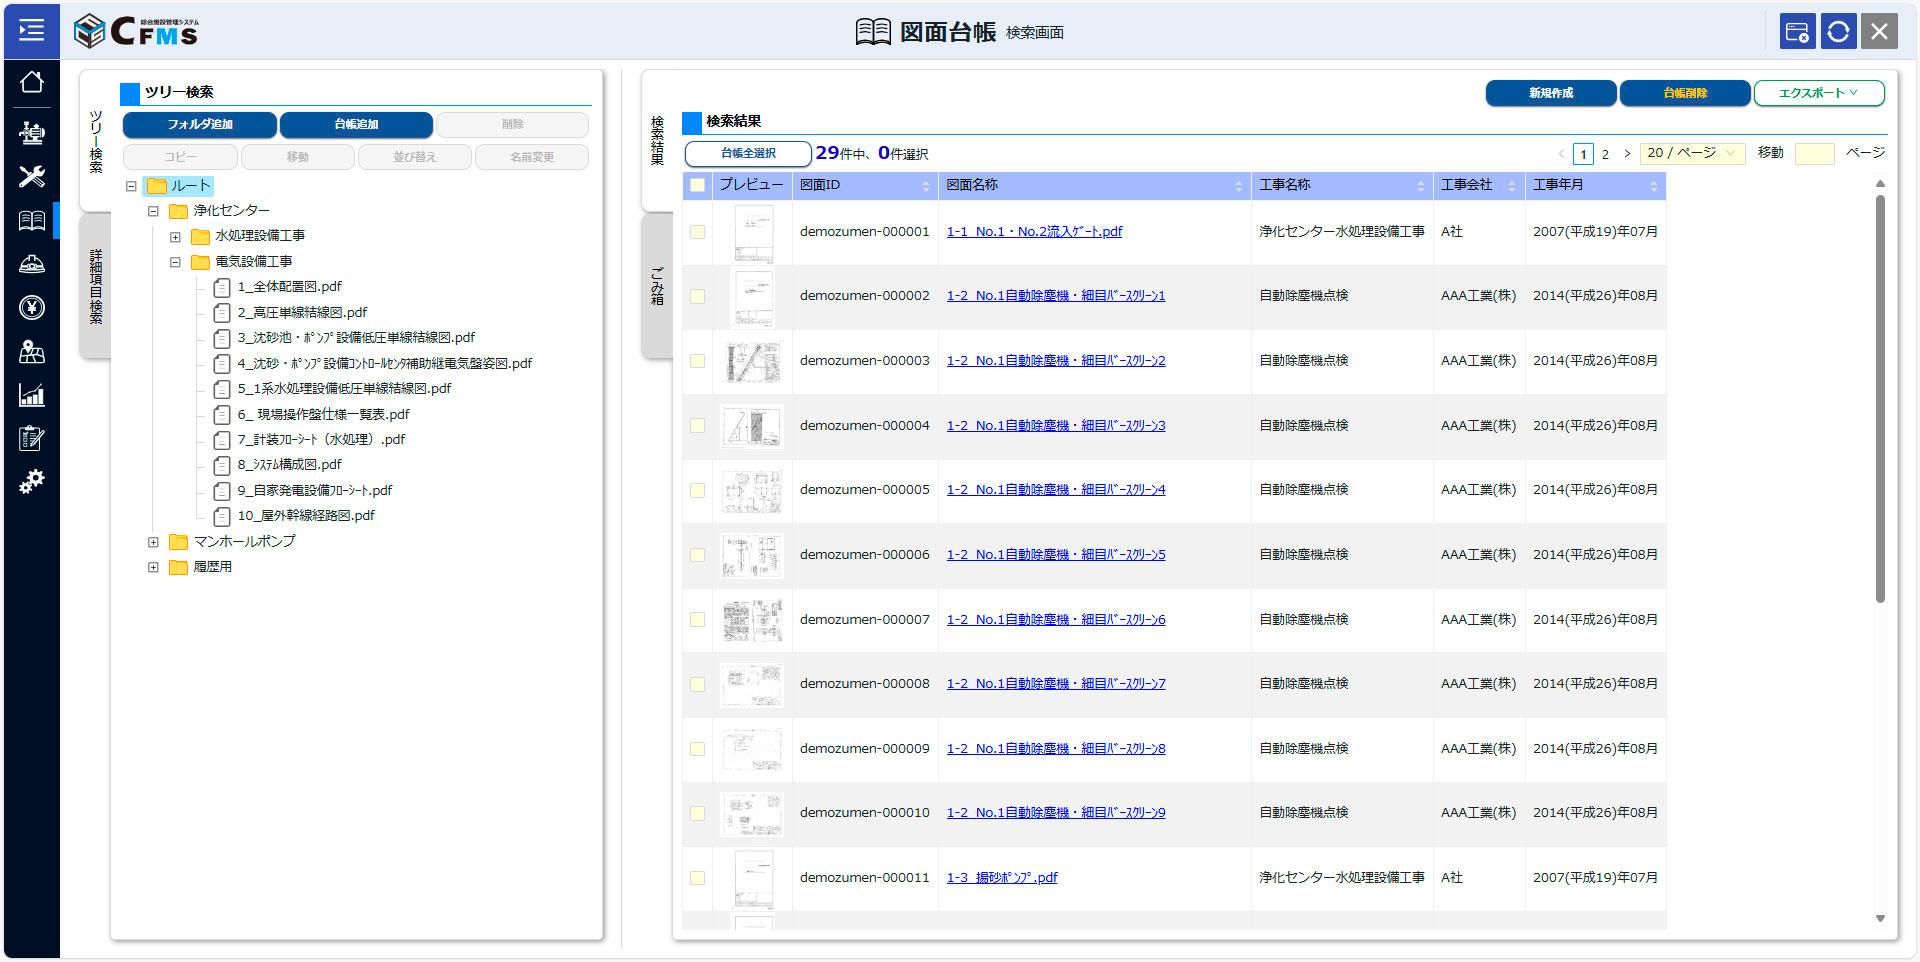Check the box for demozumen-000001 row
Screen dimensions: 1920x962
click(697, 232)
